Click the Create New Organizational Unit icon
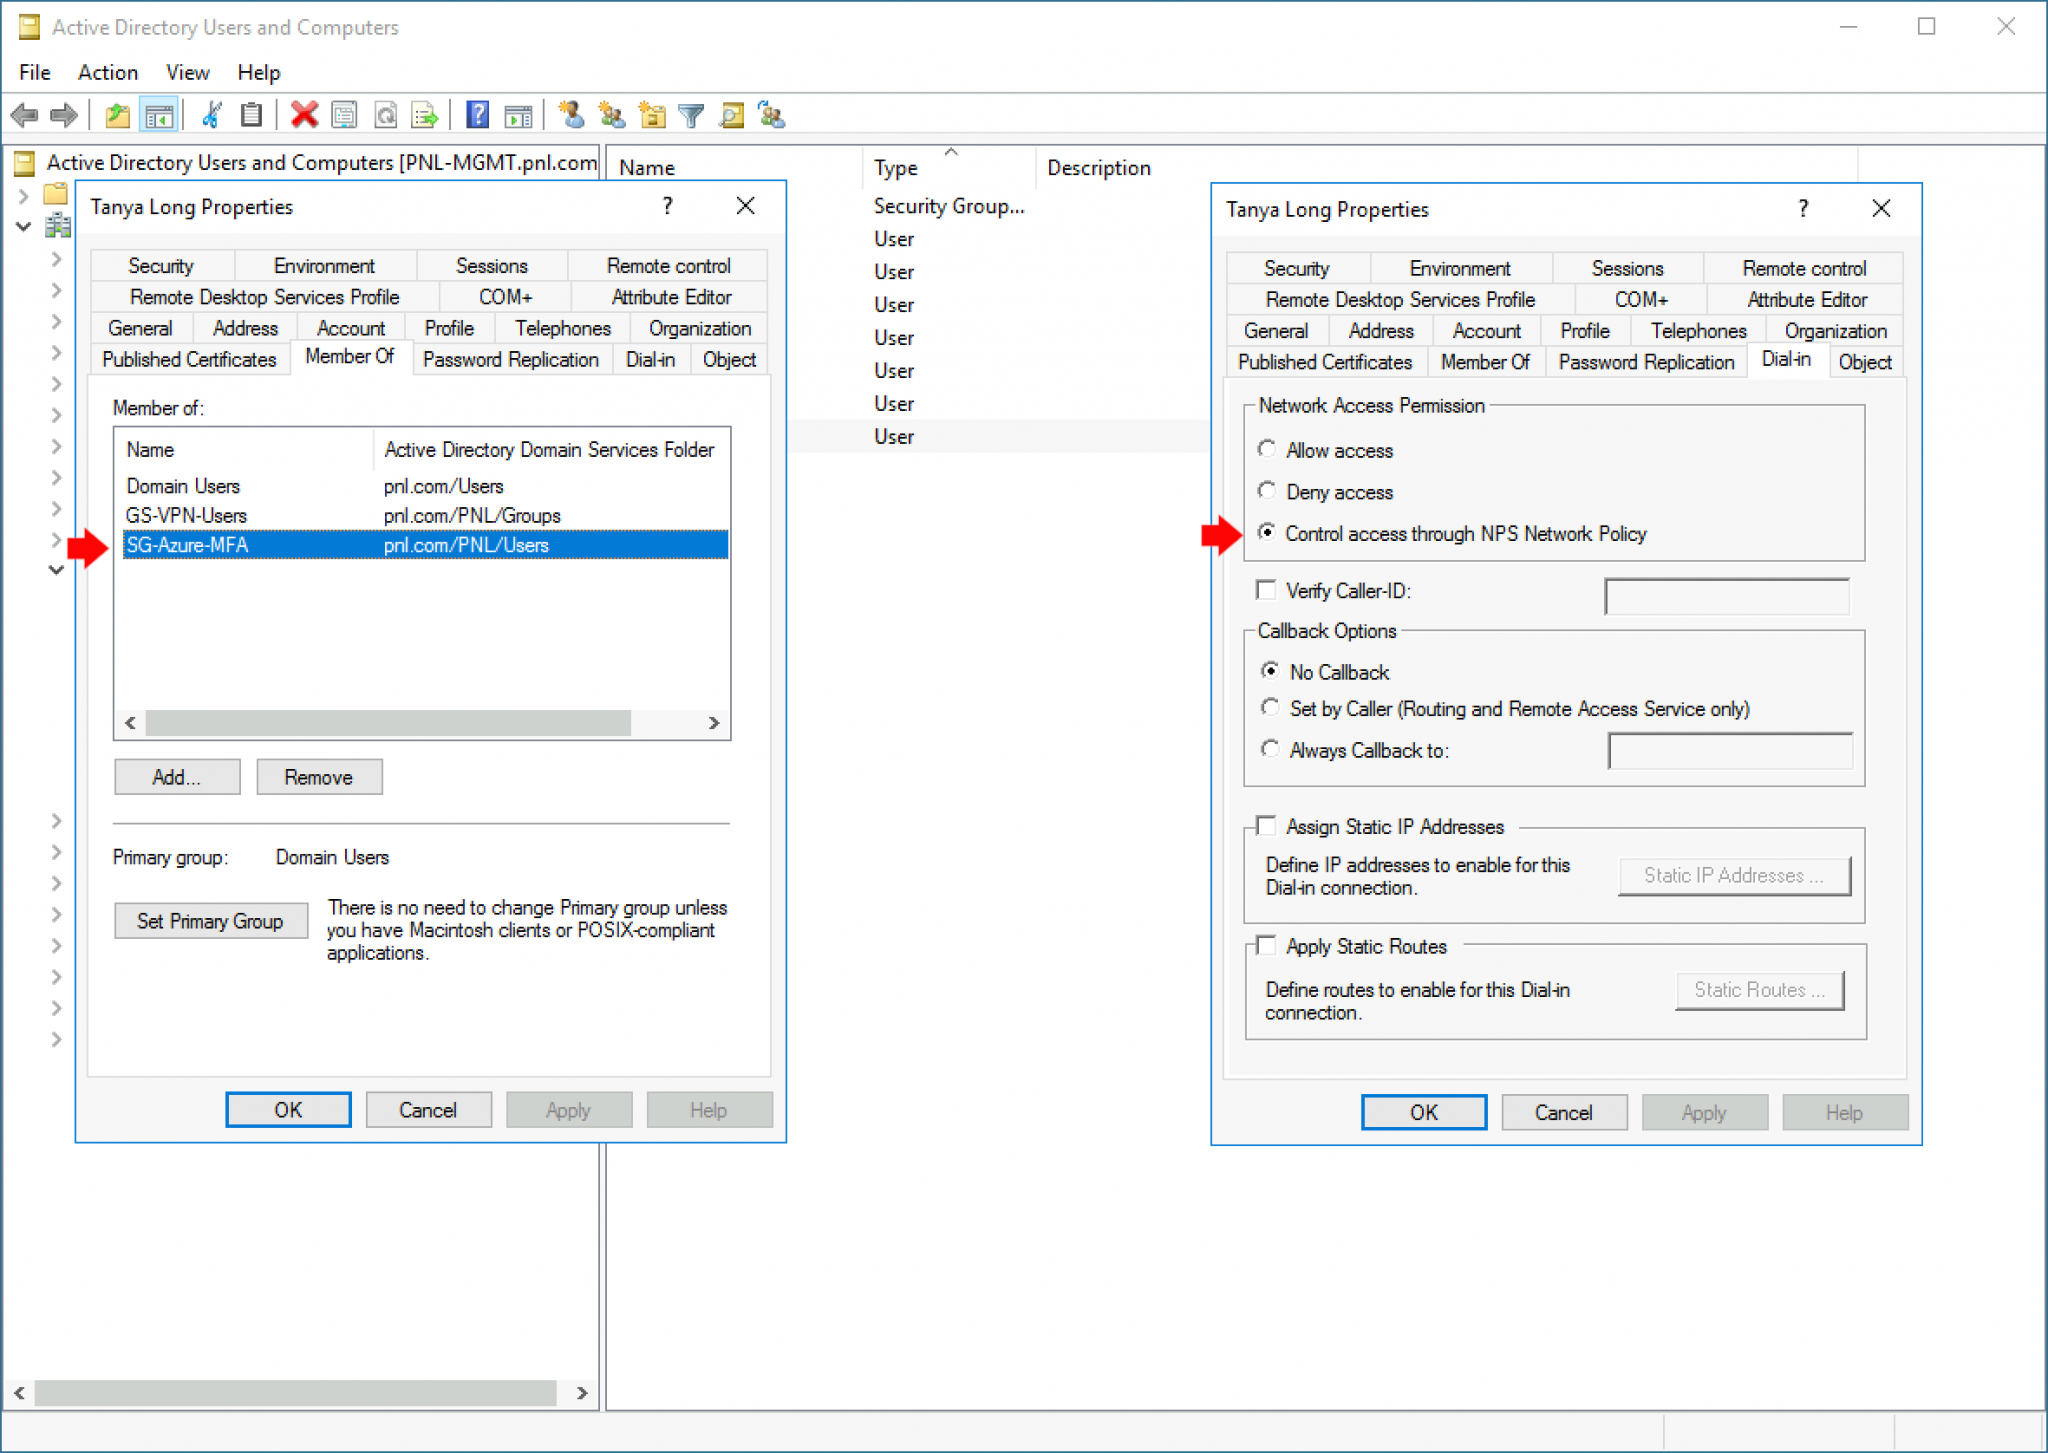2048x1453 pixels. (x=651, y=115)
